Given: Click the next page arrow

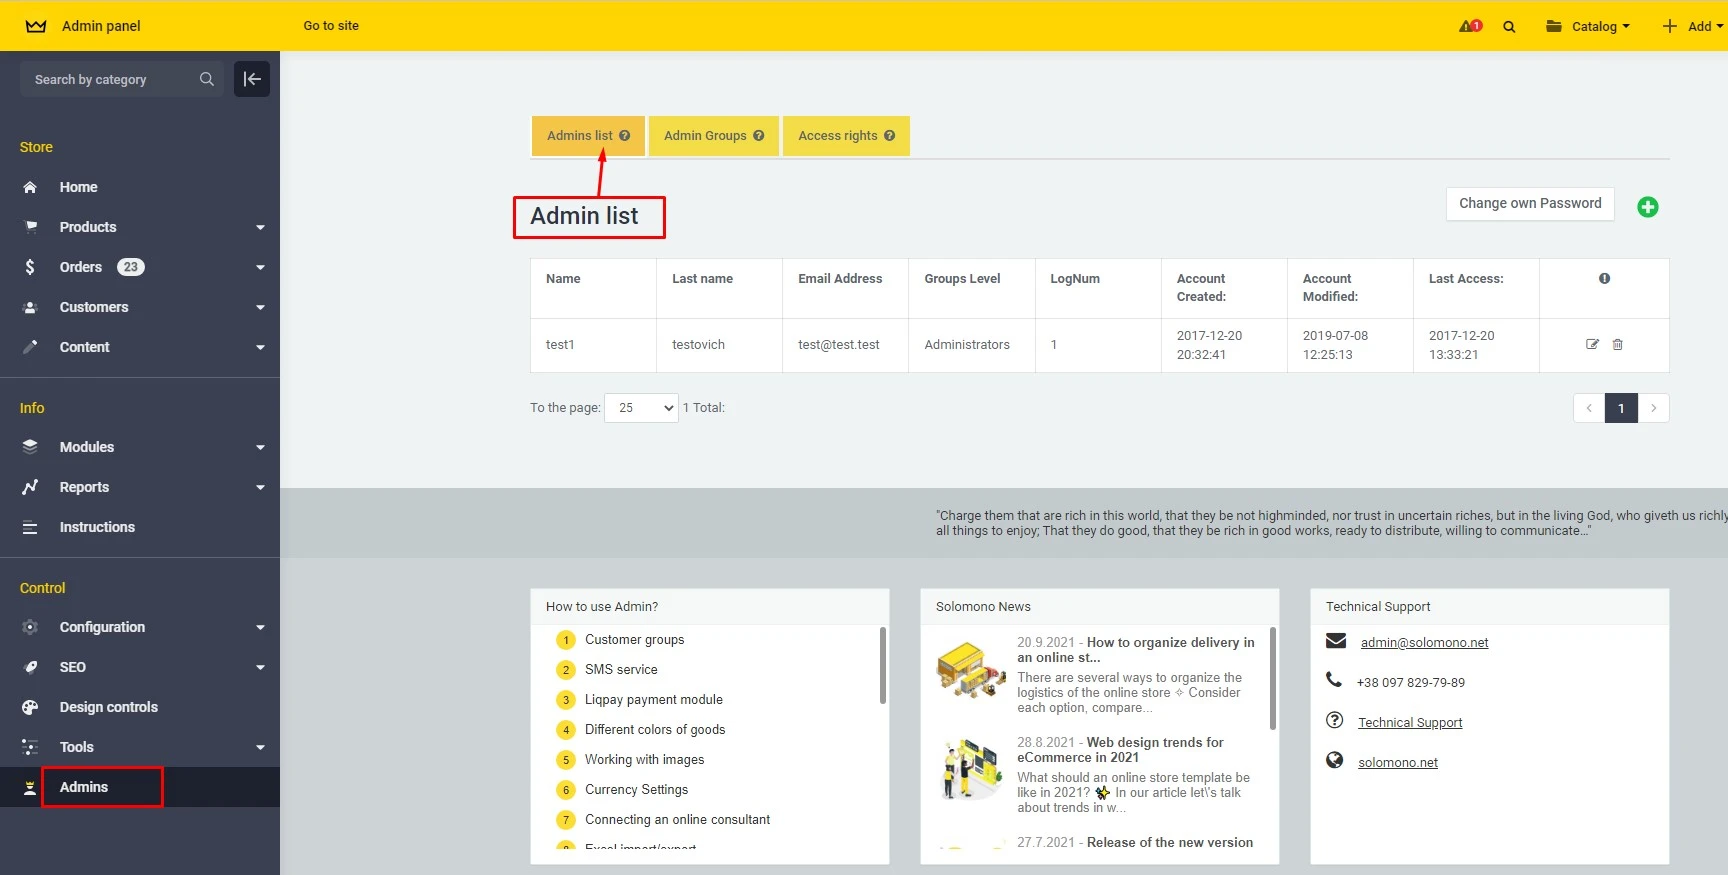Looking at the screenshot, I should (x=1654, y=408).
